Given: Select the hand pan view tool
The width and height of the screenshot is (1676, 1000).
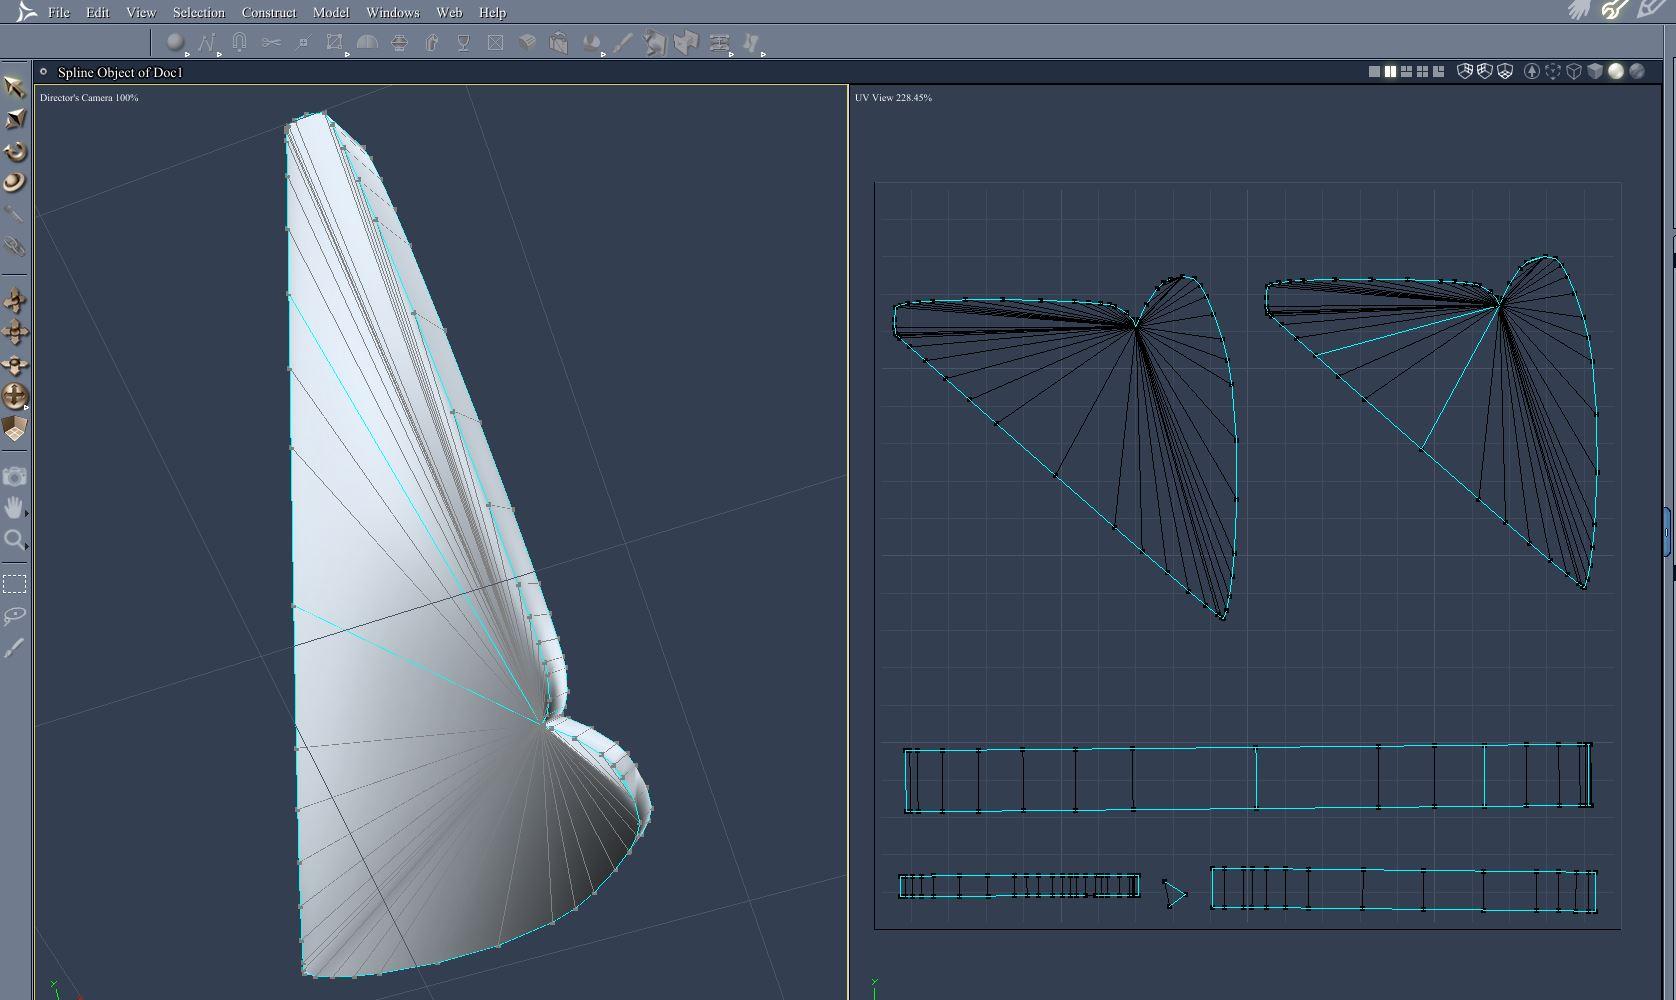Looking at the screenshot, I should point(14,507).
